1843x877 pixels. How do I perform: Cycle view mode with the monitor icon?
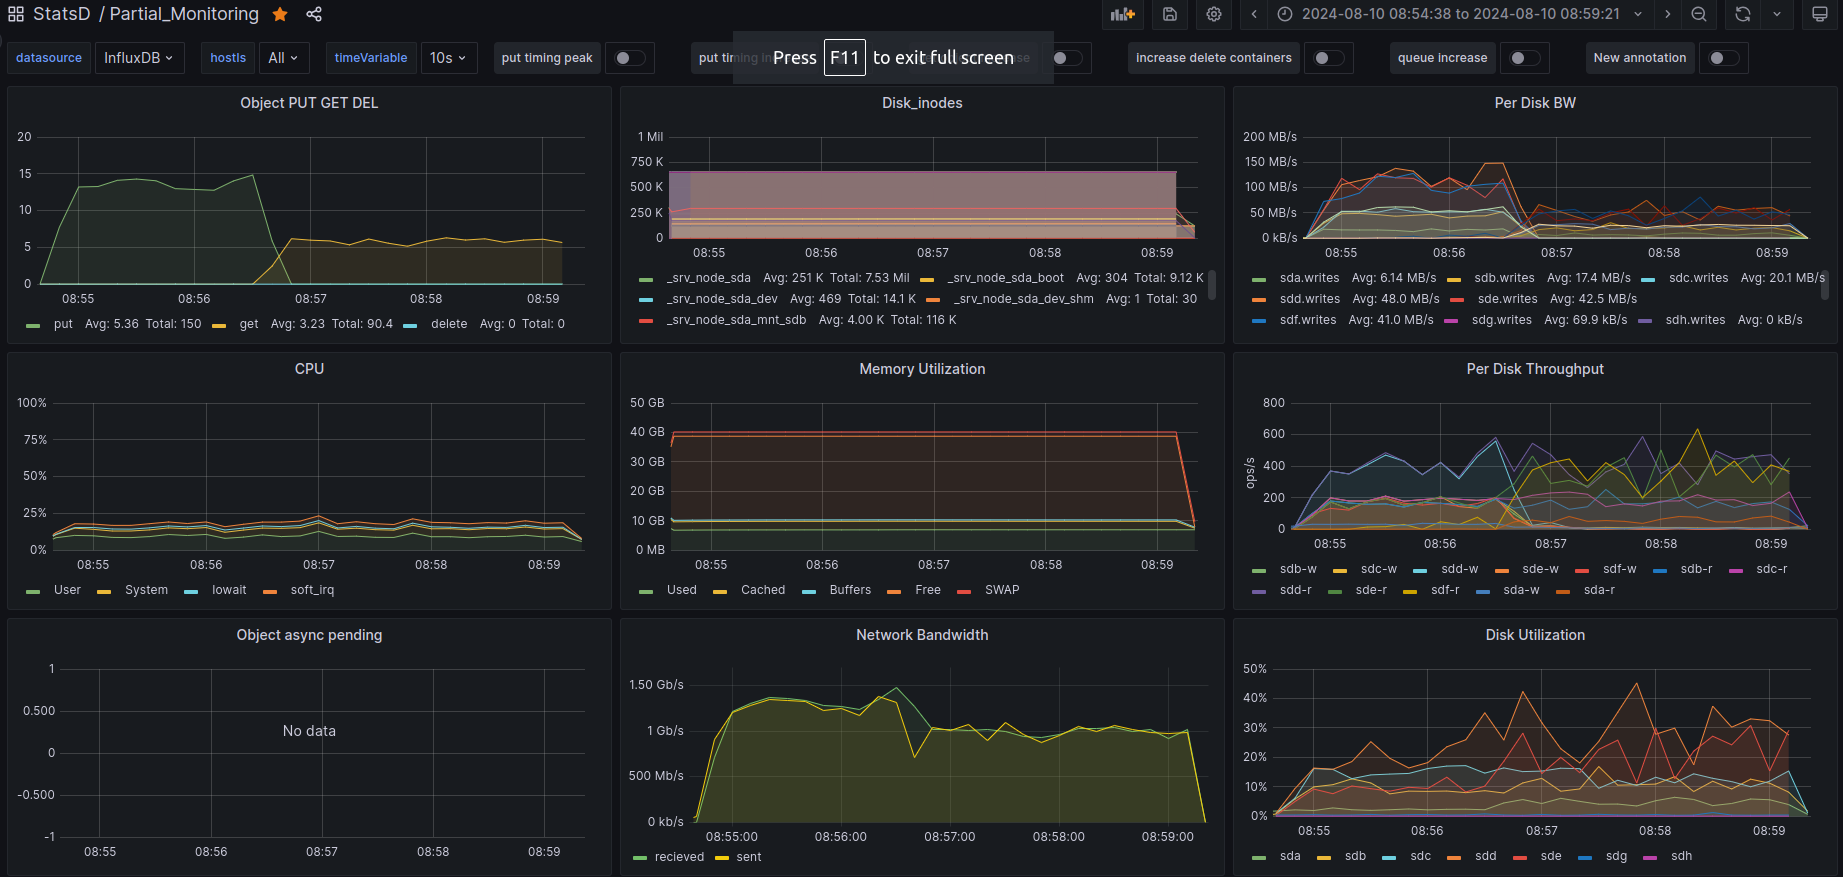coord(1820,14)
